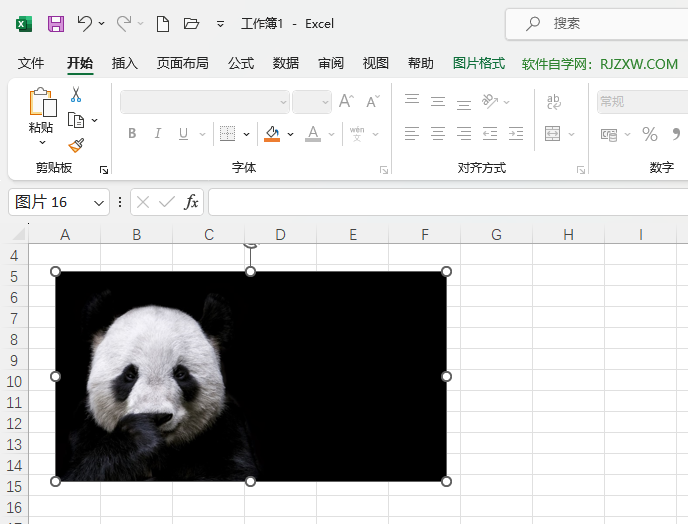Screen dimensions: 688x524
Task: Open 对齐方式 settings dialog launcher
Action: coord(581,170)
